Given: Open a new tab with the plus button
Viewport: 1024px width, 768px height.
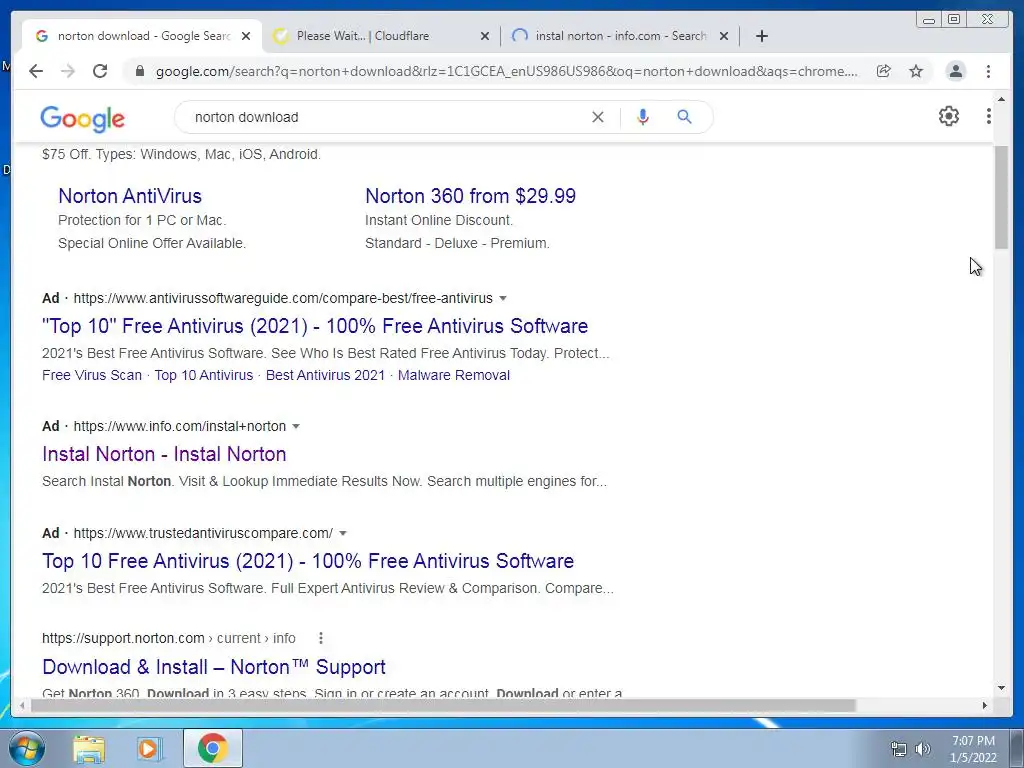Looking at the screenshot, I should pos(761,36).
